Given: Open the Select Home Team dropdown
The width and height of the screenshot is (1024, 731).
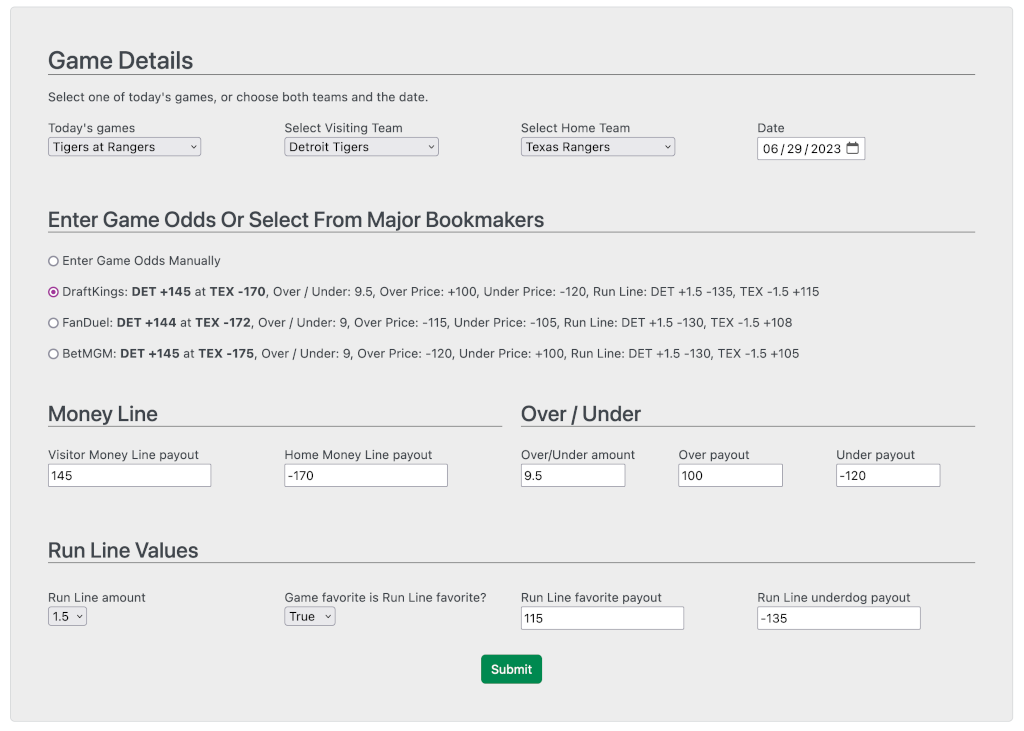Looking at the screenshot, I should tap(597, 146).
